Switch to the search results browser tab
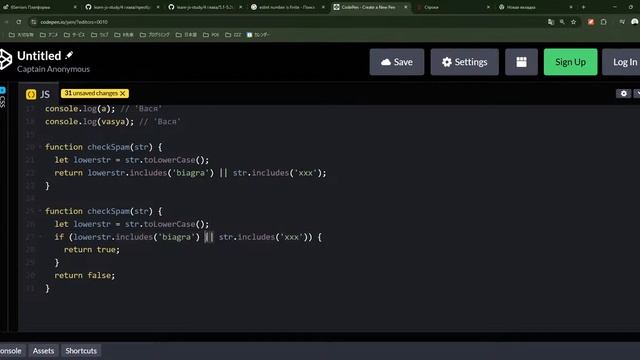The width and height of the screenshot is (640, 360). tap(287, 7)
